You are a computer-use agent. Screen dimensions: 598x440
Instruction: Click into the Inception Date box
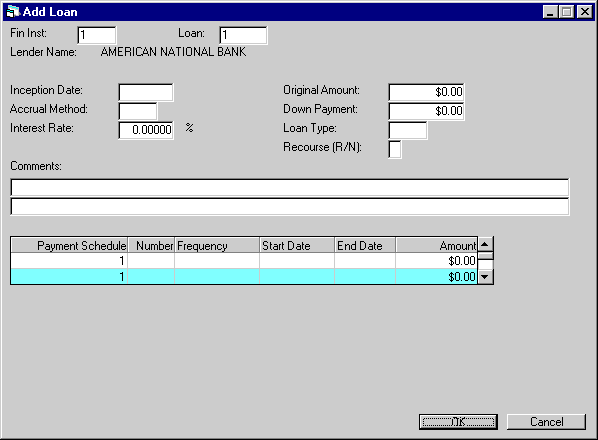(x=146, y=93)
